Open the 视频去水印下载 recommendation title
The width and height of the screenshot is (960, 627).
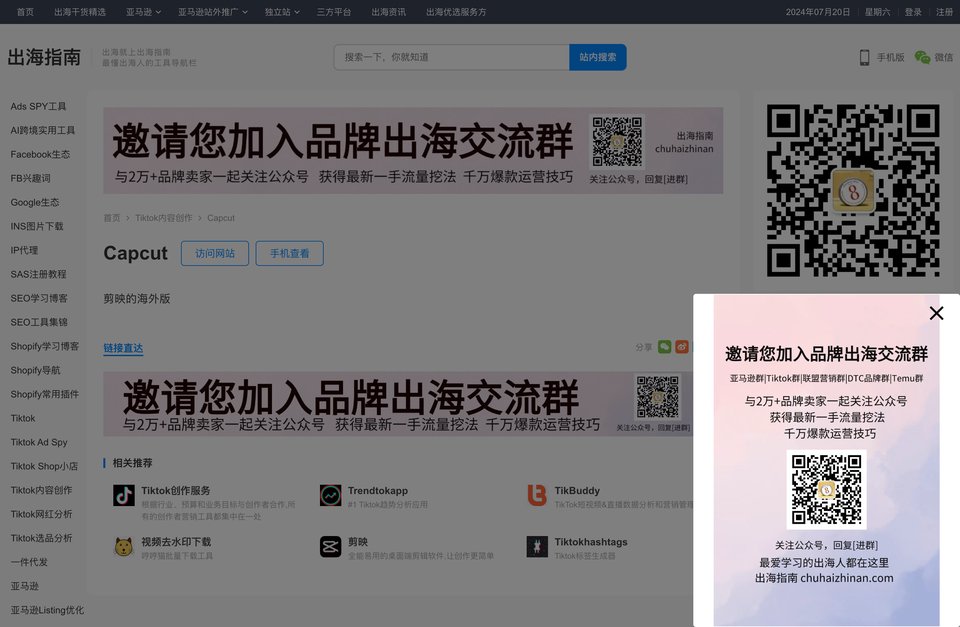(x=176, y=542)
